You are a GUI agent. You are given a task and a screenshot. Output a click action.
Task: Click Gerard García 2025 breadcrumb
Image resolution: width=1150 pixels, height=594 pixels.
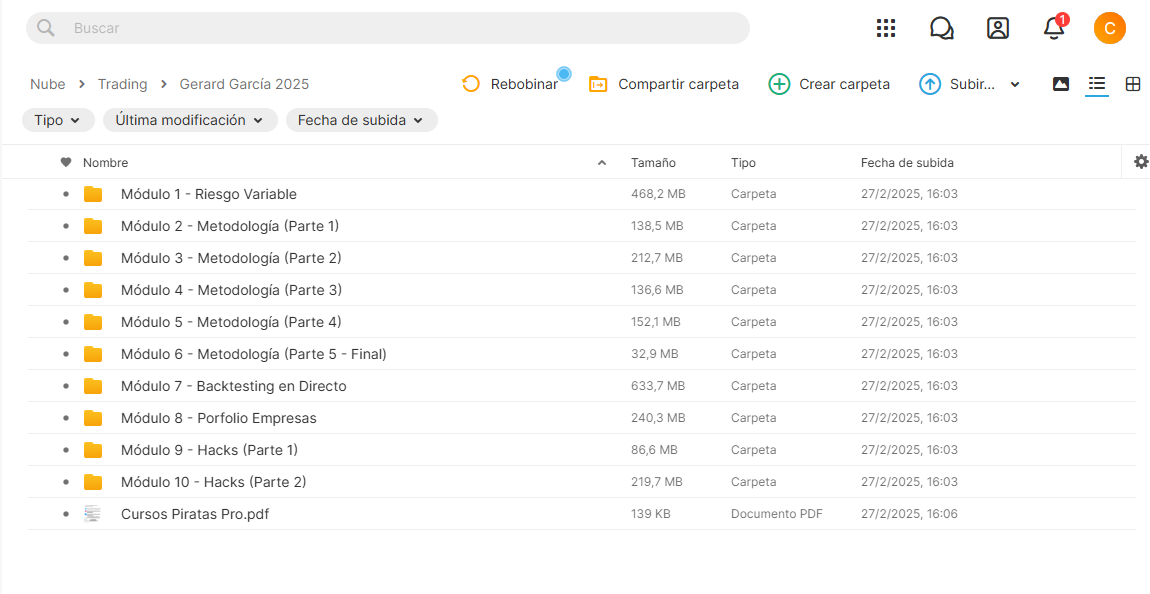pos(244,84)
